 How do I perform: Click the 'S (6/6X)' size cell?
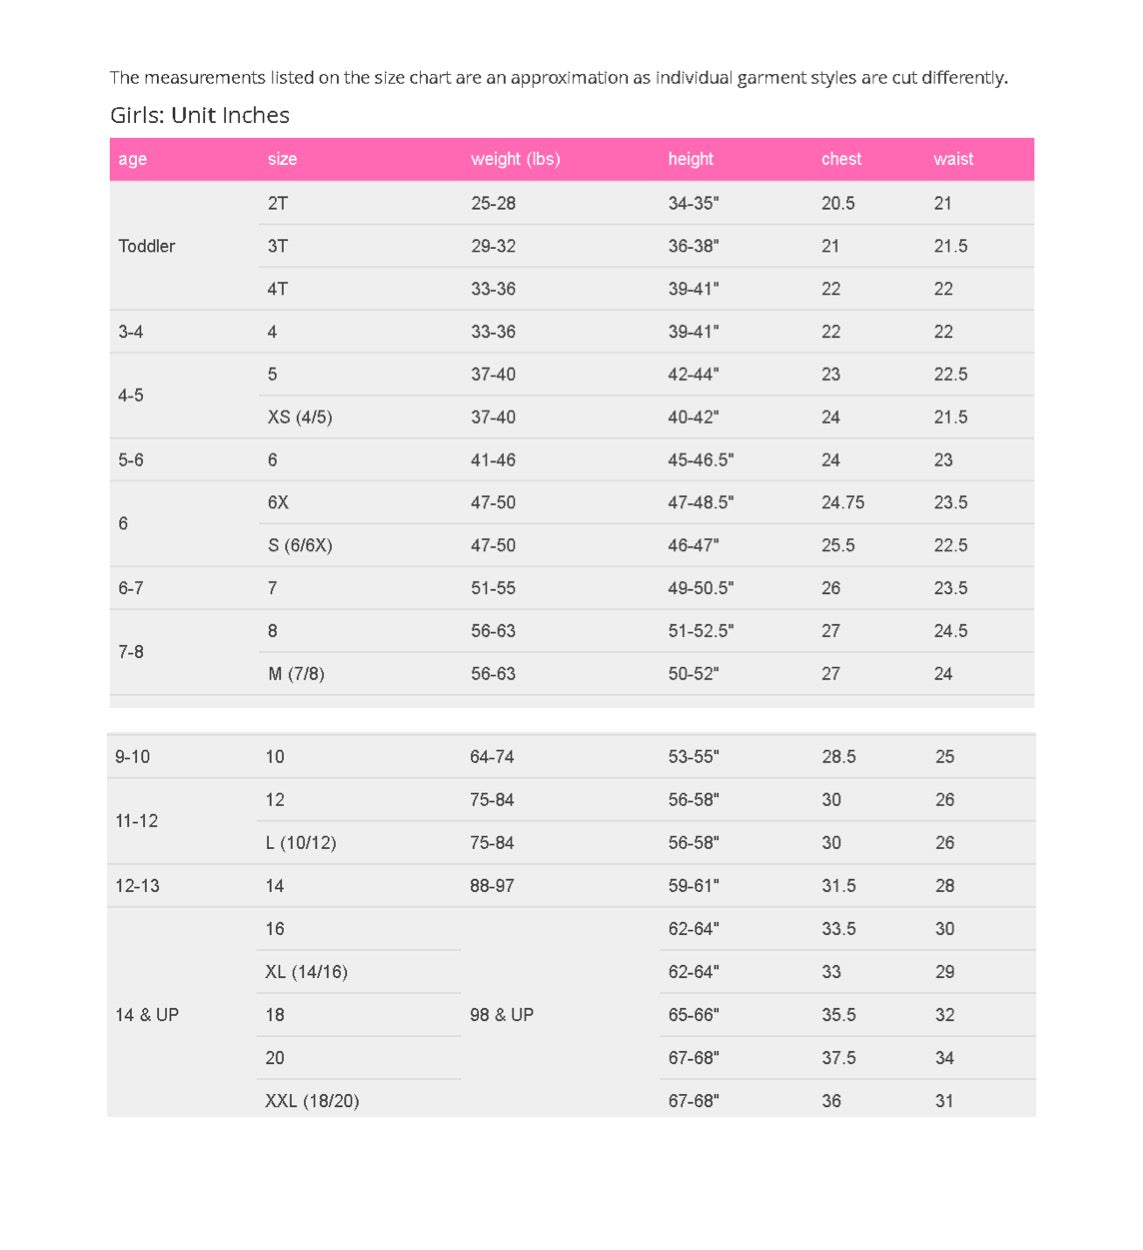point(360,545)
